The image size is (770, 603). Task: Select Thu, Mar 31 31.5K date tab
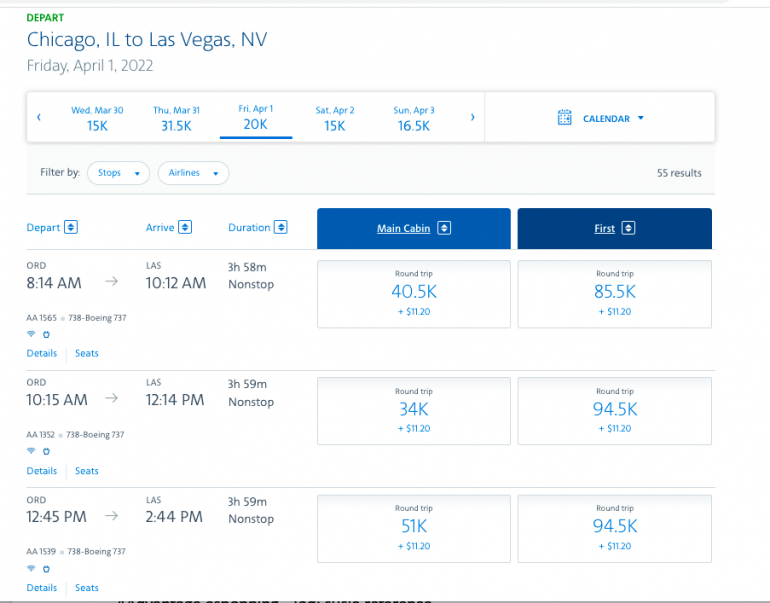(176, 118)
